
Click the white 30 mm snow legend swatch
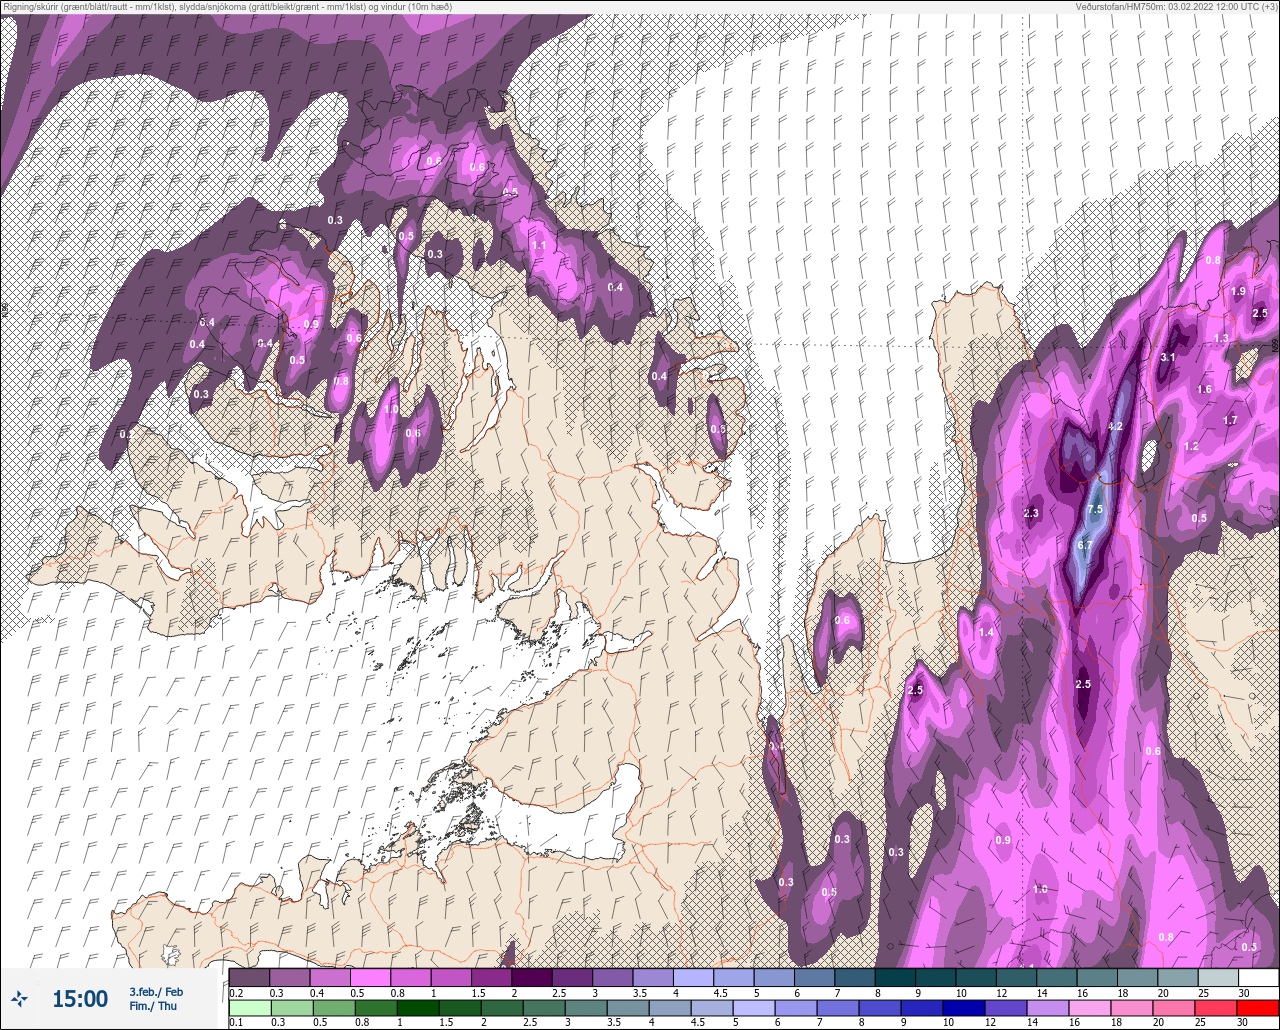coord(1258,977)
